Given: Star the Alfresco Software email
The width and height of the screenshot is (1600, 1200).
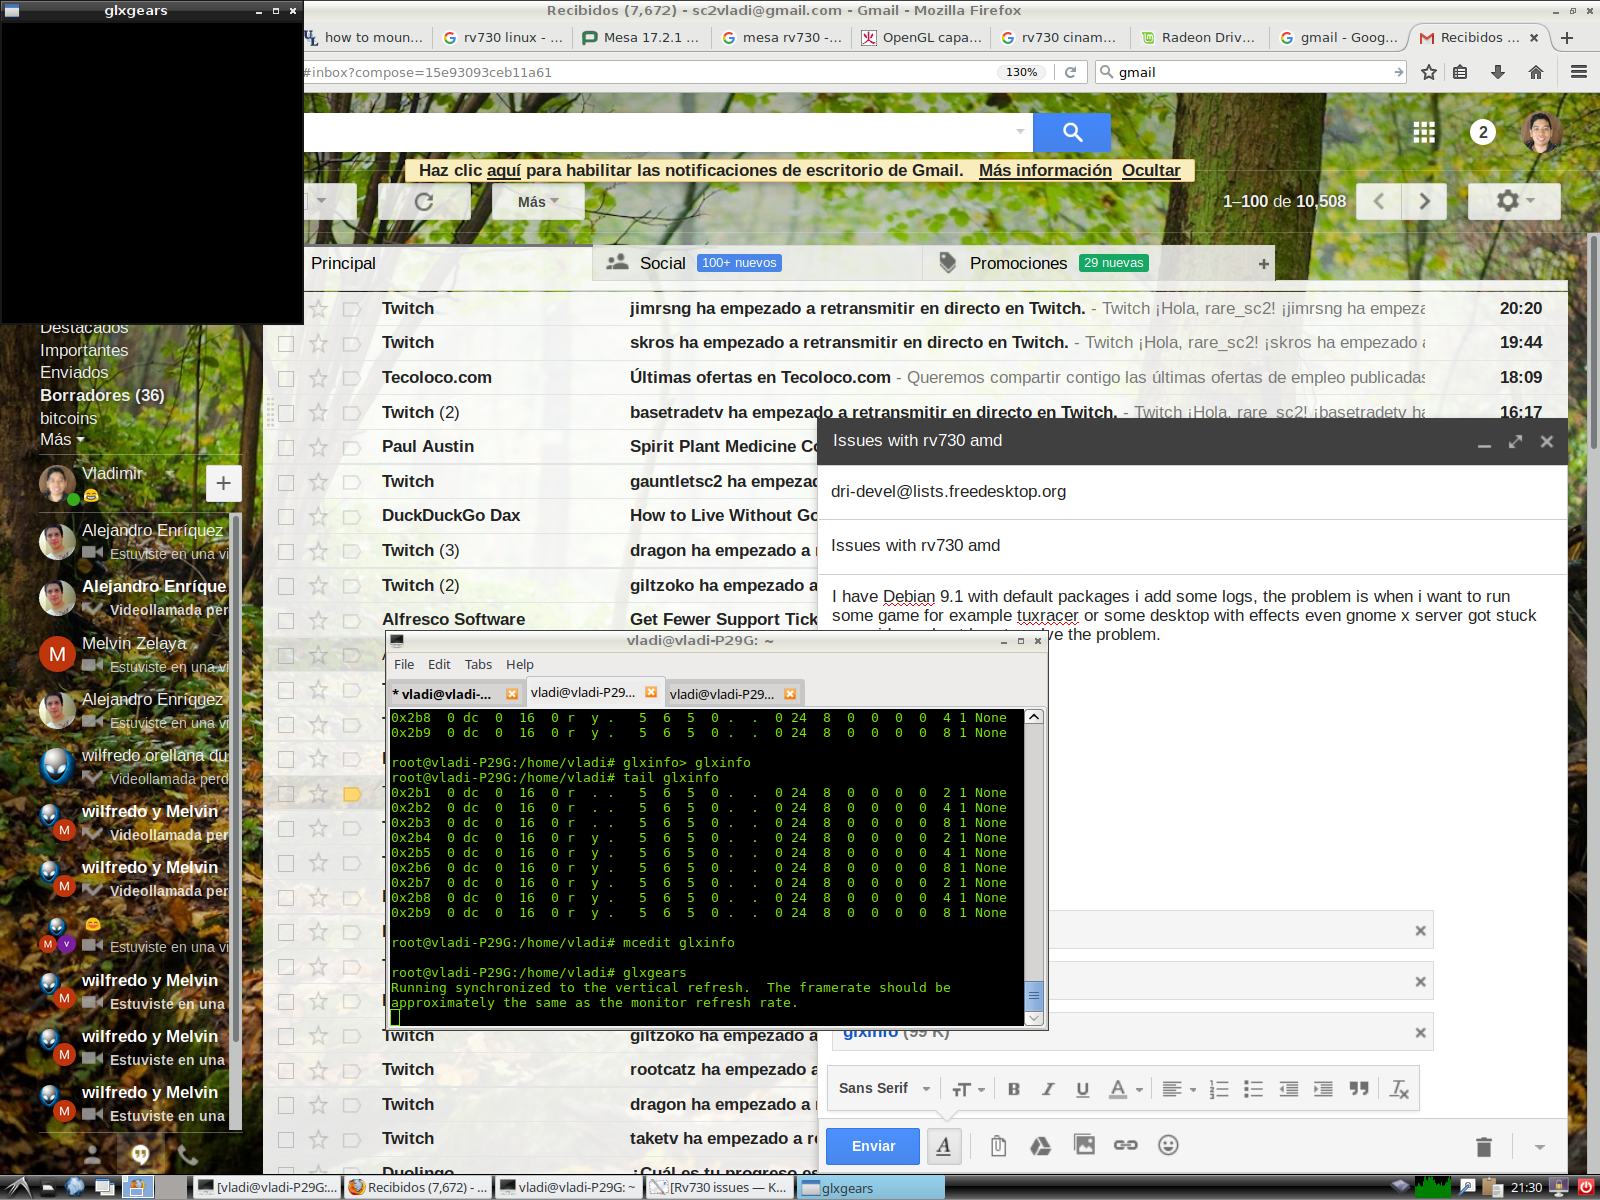Looking at the screenshot, I should point(318,620).
